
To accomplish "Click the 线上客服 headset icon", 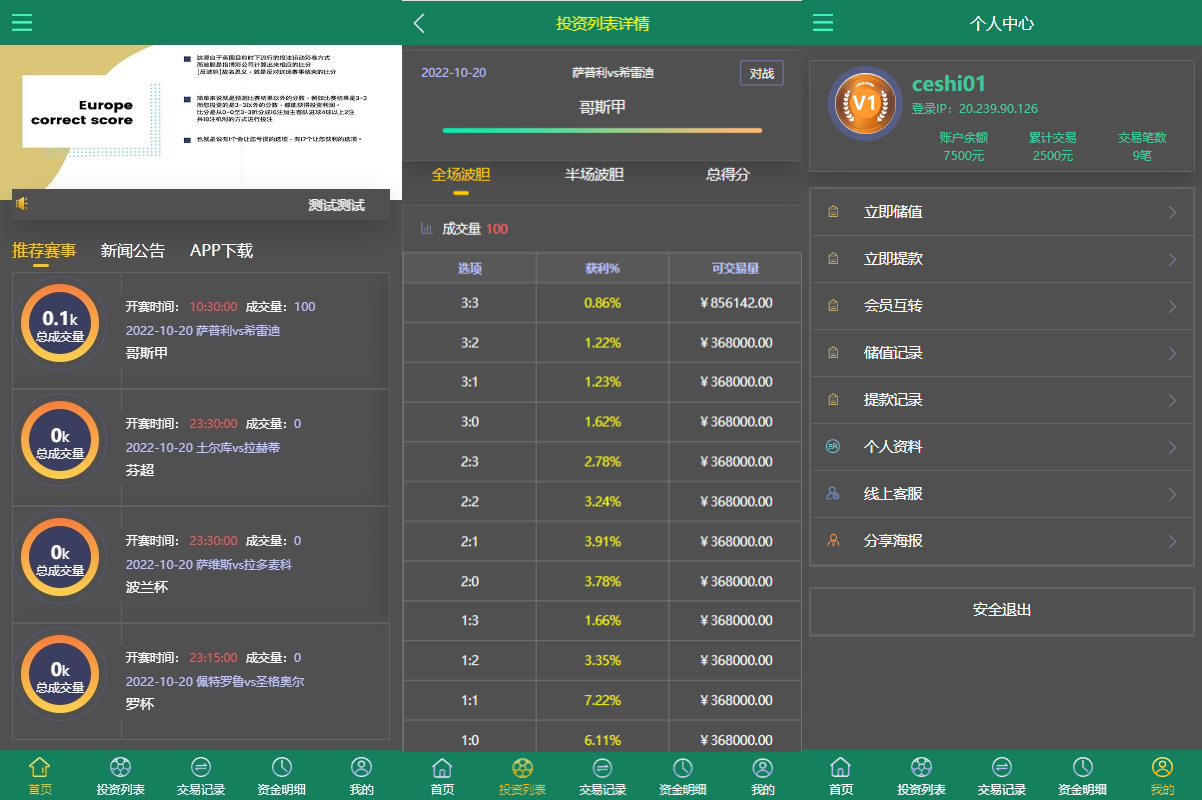I will pyautogui.click(x=833, y=493).
